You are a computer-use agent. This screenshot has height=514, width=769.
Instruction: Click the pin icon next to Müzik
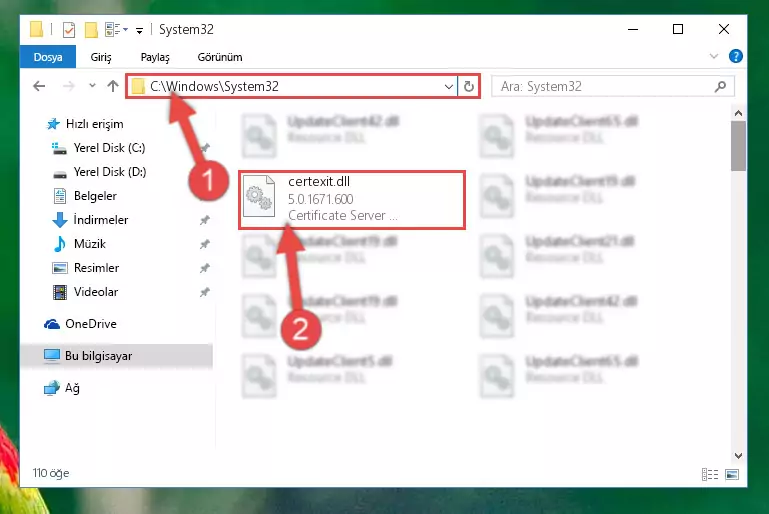[205, 244]
